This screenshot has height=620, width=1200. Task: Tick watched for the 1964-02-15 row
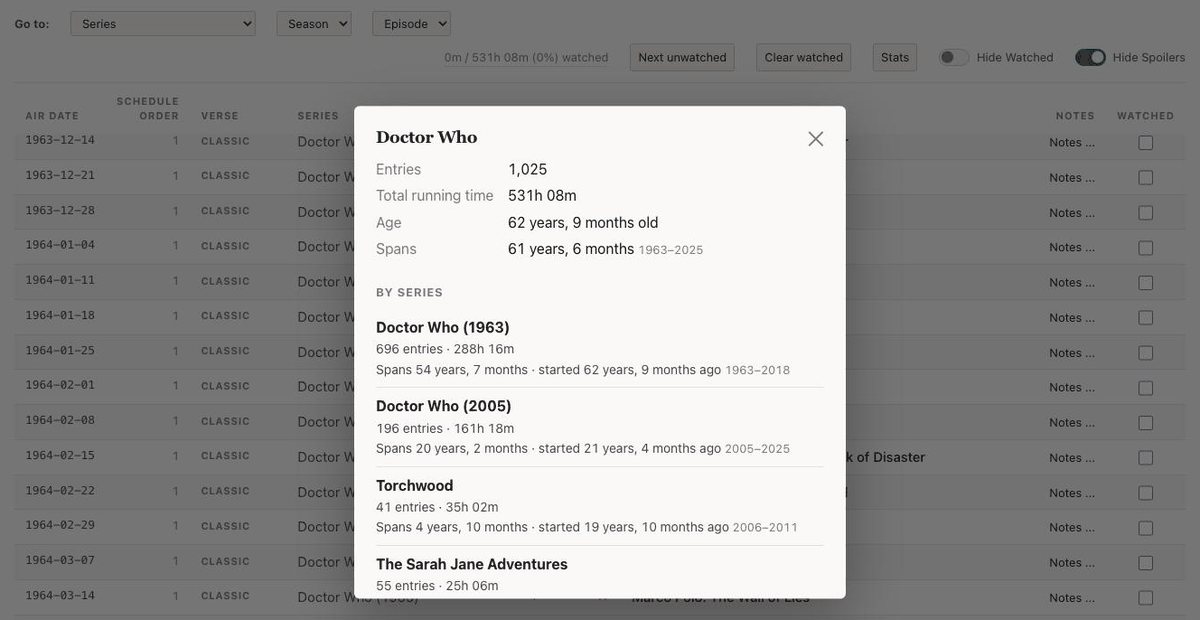pos(1146,457)
